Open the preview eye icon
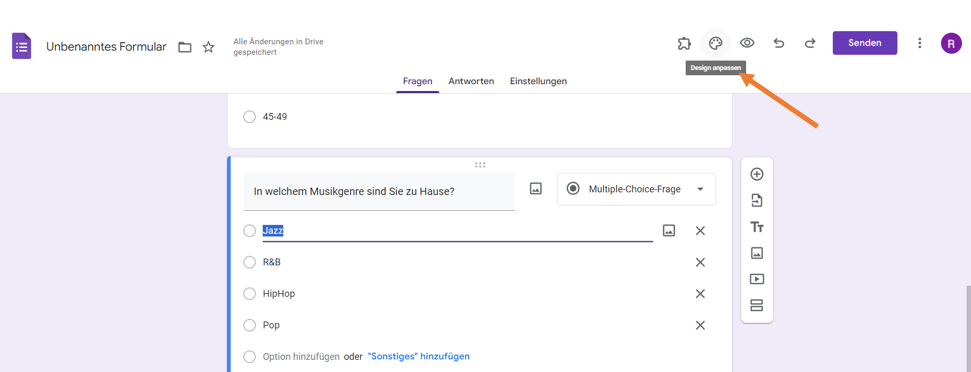The width and height of the screenshot is (971, 372). [x=747, y=43]
